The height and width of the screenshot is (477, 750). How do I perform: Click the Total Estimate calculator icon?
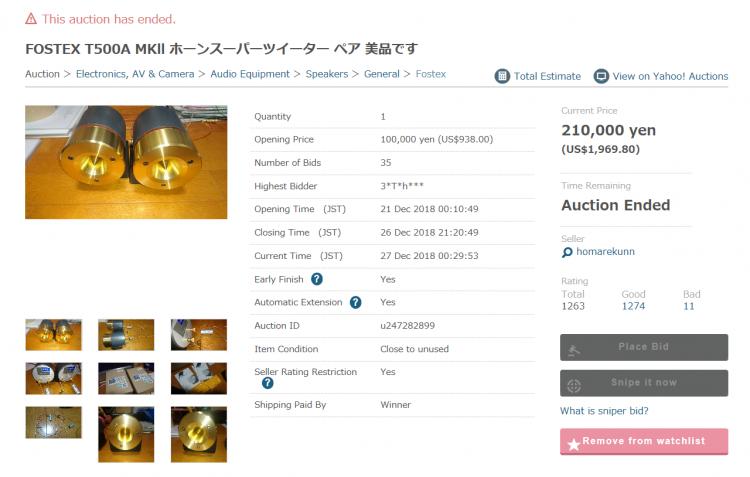click(502, 76)
